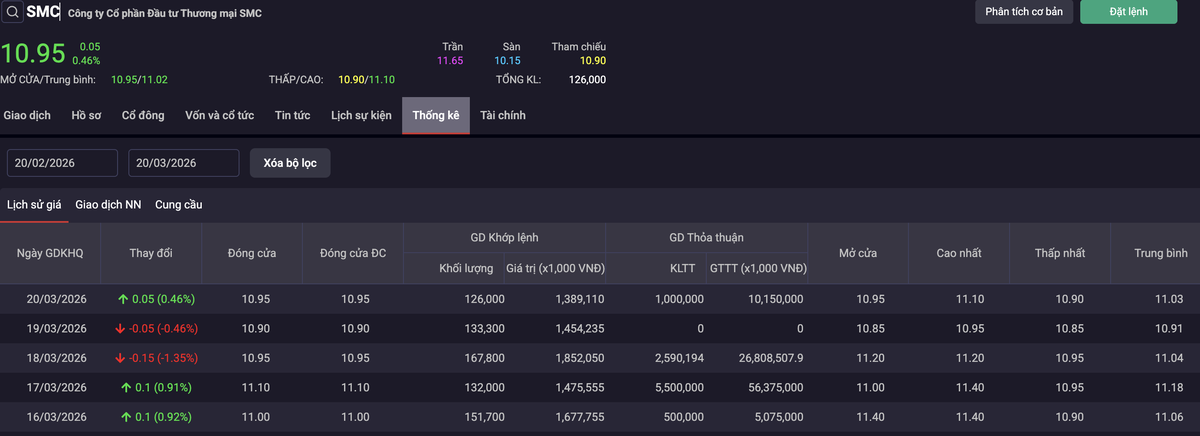Go to Vốn và cổ tức tab
1200x436 pixels.
pyautogui.click(x=219, y=116)
